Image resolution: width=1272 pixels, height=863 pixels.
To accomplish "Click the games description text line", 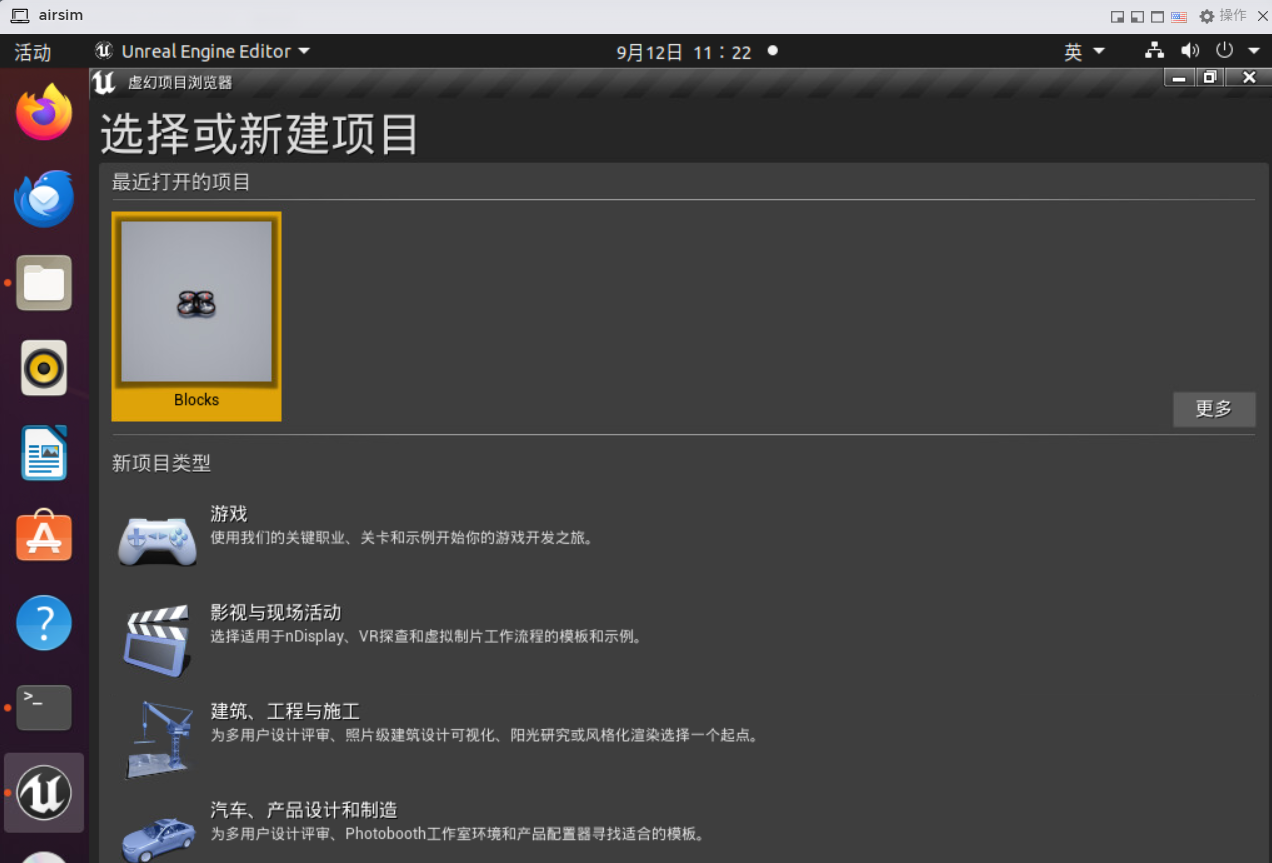I will pos(403,538).
